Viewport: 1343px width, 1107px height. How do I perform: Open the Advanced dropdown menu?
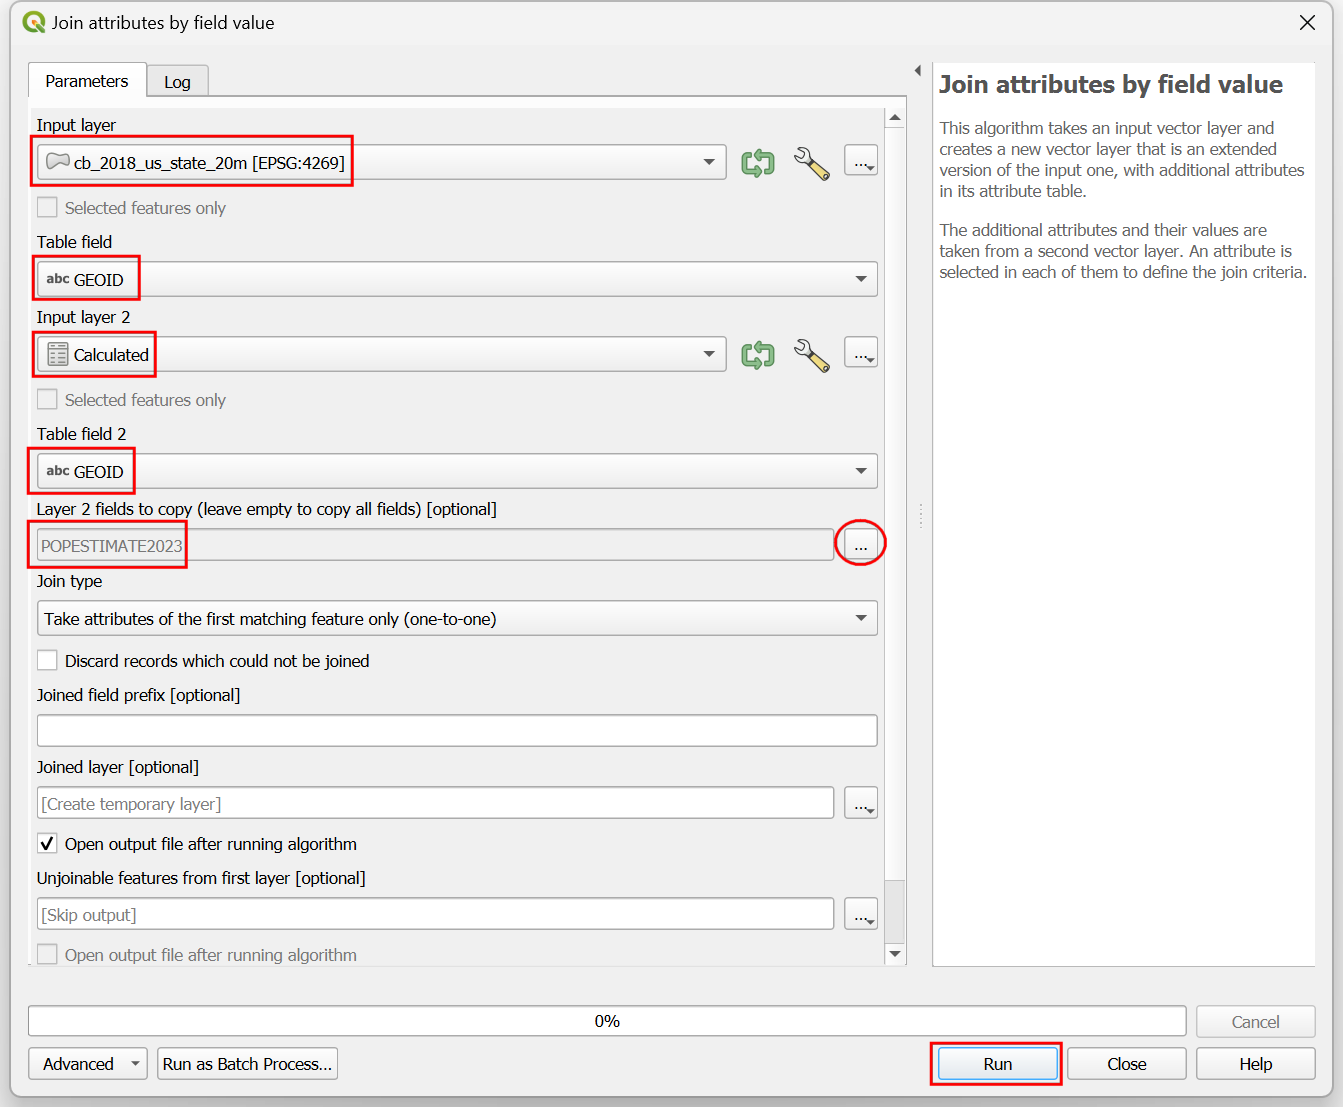87,1064
